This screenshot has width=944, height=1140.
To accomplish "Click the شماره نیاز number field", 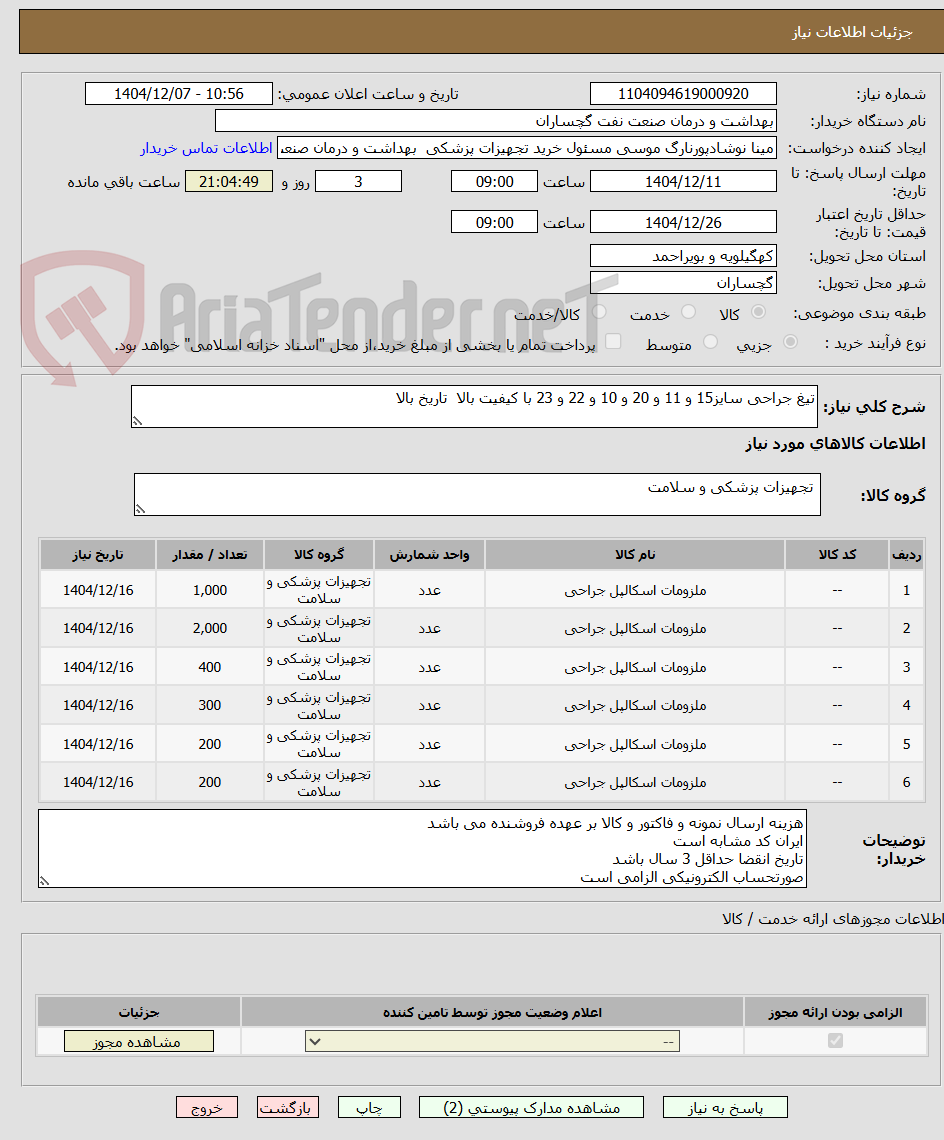I will point(683,94).
